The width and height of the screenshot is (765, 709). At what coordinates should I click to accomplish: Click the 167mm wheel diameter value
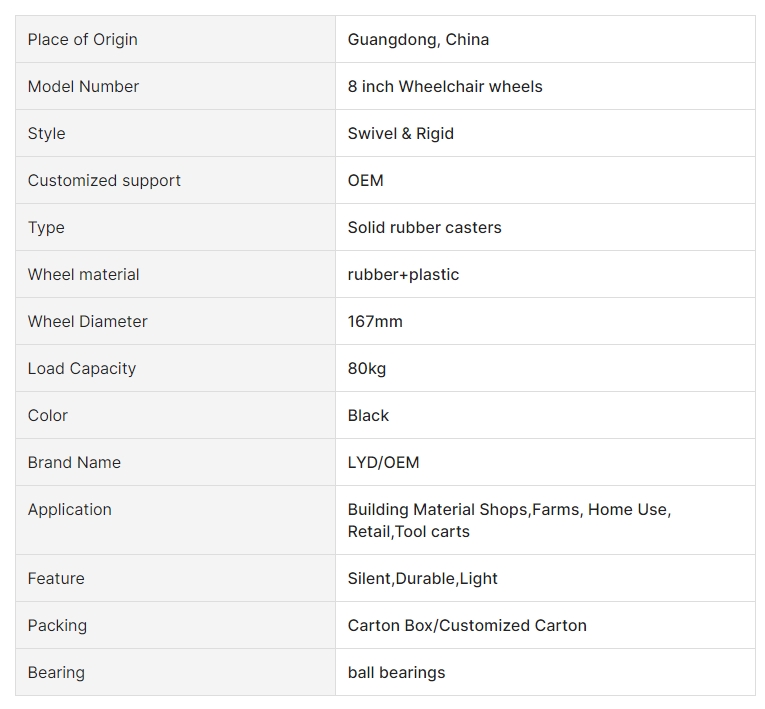click(375, 322)
